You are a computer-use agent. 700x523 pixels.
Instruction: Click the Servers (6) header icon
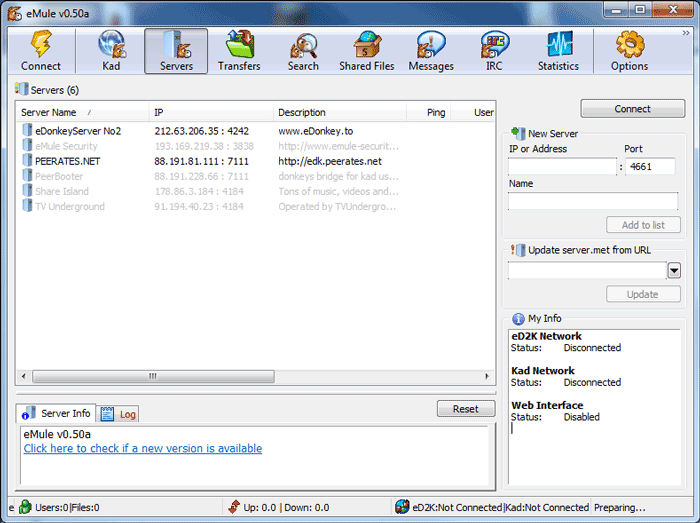coord(21,89)
